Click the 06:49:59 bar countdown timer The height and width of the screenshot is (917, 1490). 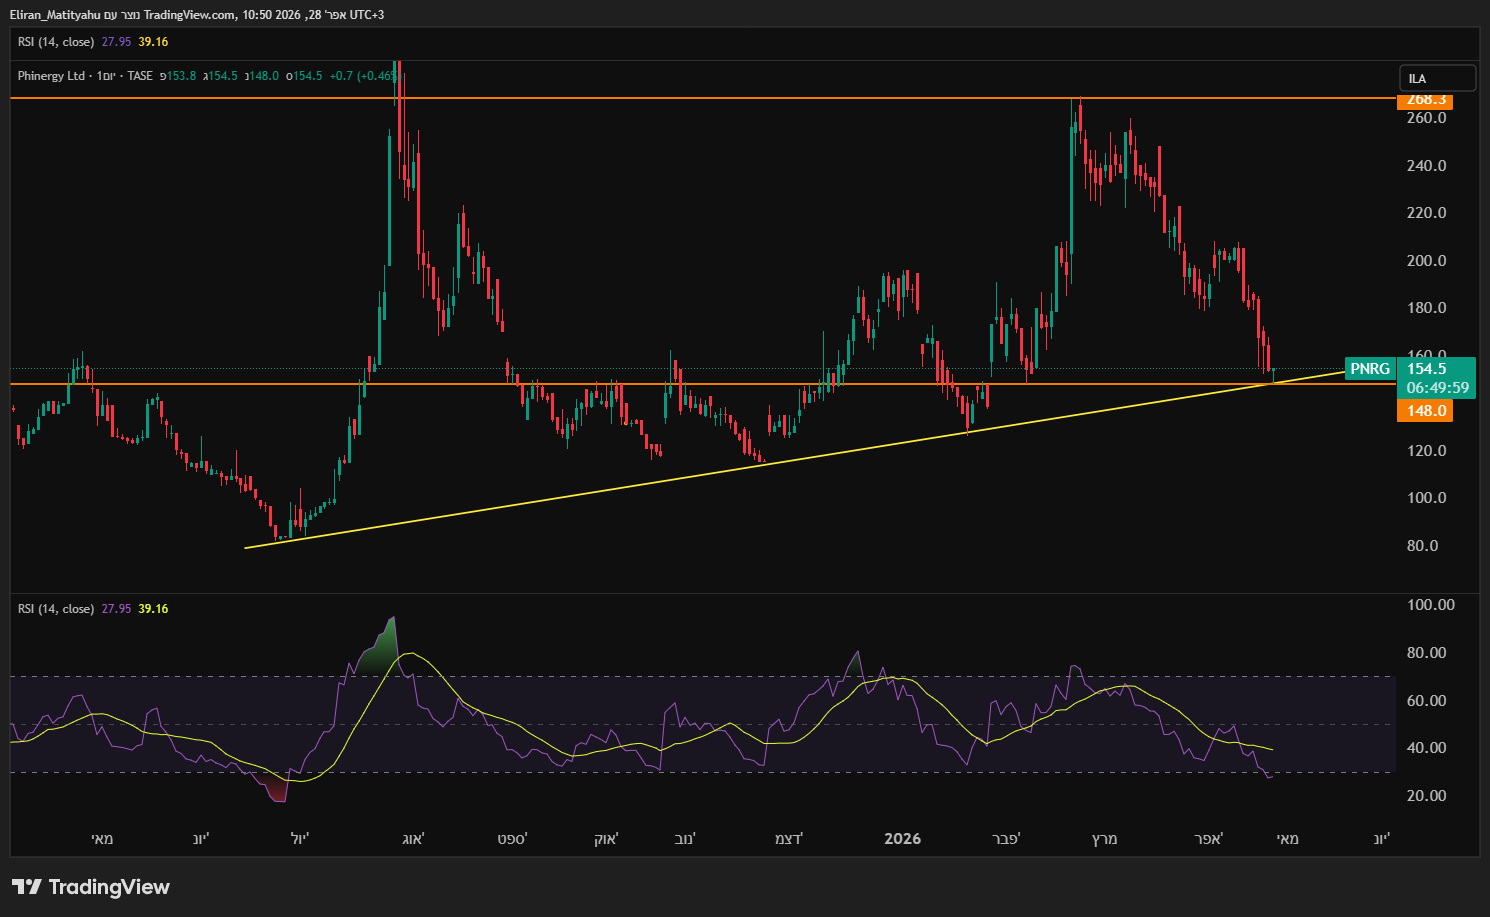pyautogui.click(x=1437, y=388)
